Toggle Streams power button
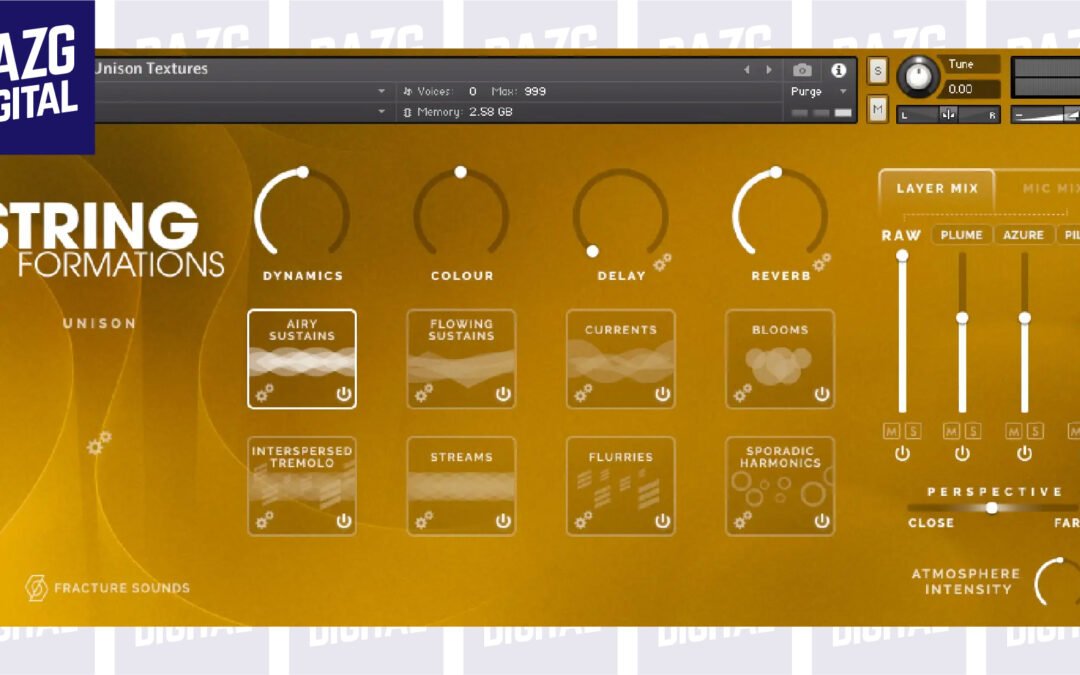The image size is (1080, 675). (503, 521)
